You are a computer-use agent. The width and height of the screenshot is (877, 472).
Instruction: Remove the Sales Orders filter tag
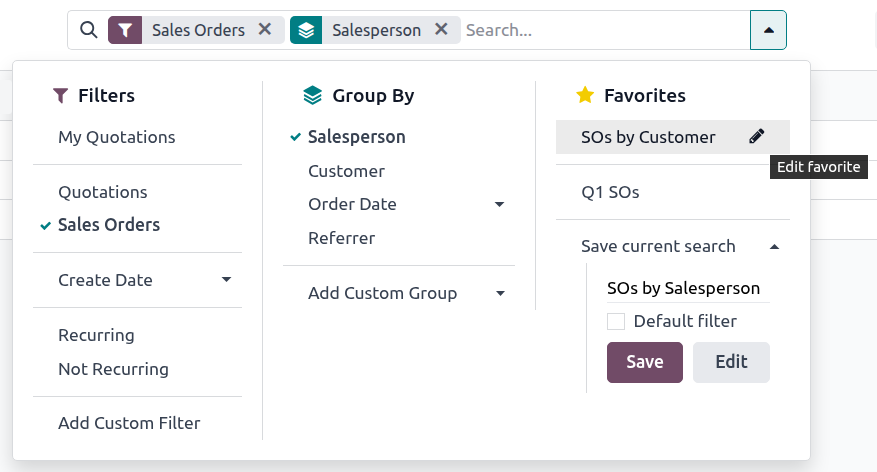[265, 30]
